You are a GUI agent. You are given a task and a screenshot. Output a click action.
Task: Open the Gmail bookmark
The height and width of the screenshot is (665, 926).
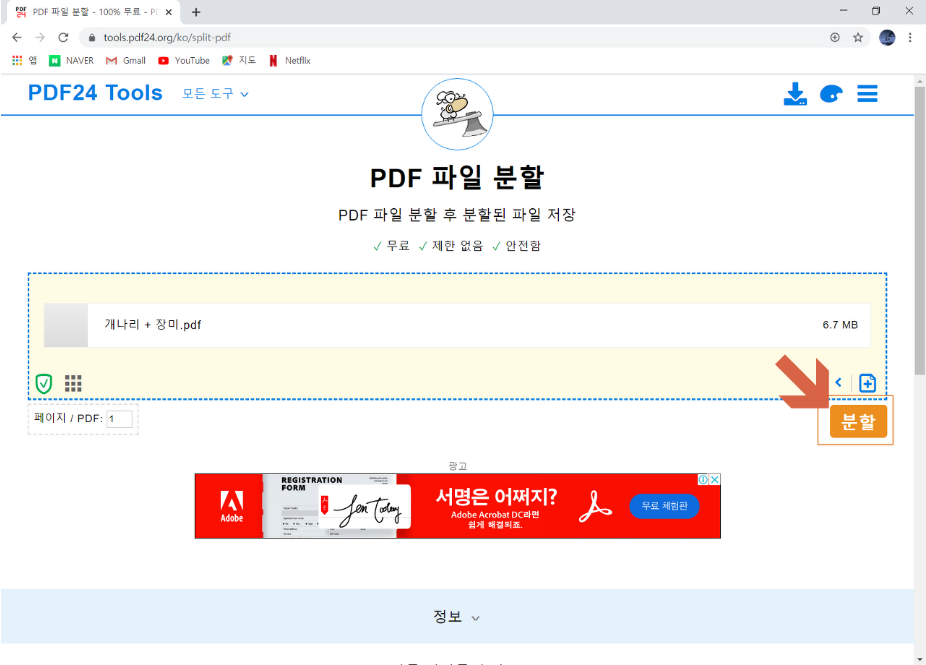pyautogui.click(x=126, y=60)
